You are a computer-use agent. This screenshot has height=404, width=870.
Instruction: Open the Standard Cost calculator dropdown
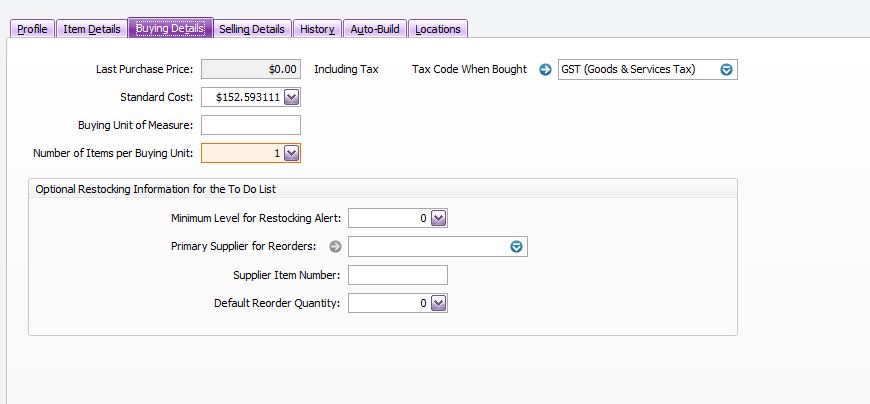click(x=291, y=98)
